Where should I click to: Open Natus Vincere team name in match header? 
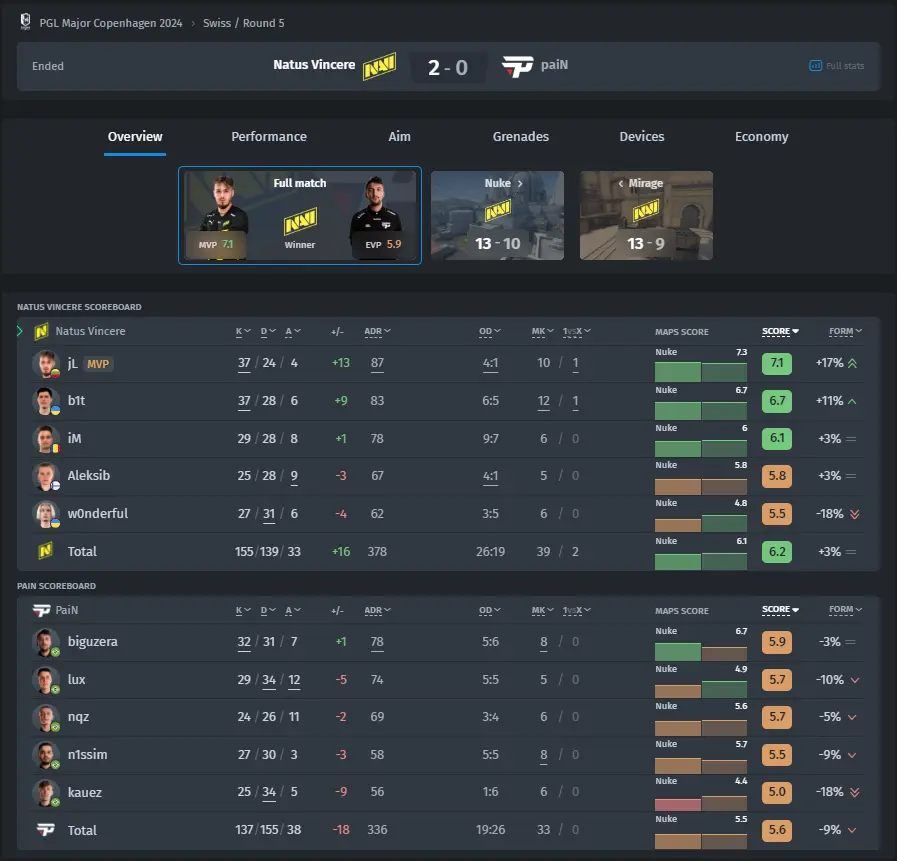click(314, 65)
